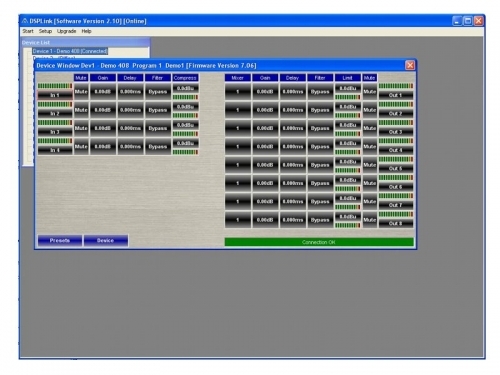The width and height of the screenshot is (500, 375).
Task: Open the Upgrade menu
Action: click(66, 31)
